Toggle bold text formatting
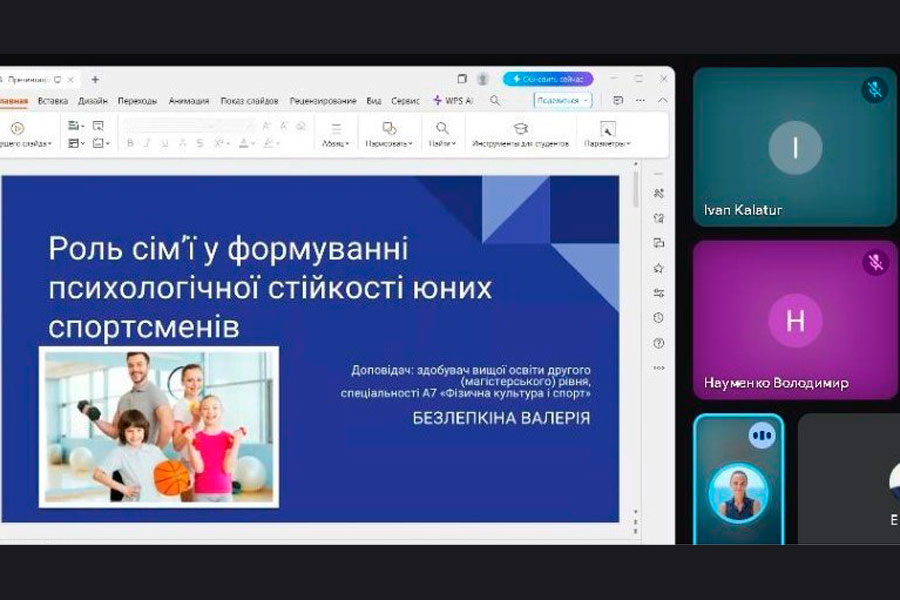This screenshot has height=600, width=900. tap(130, 144)
